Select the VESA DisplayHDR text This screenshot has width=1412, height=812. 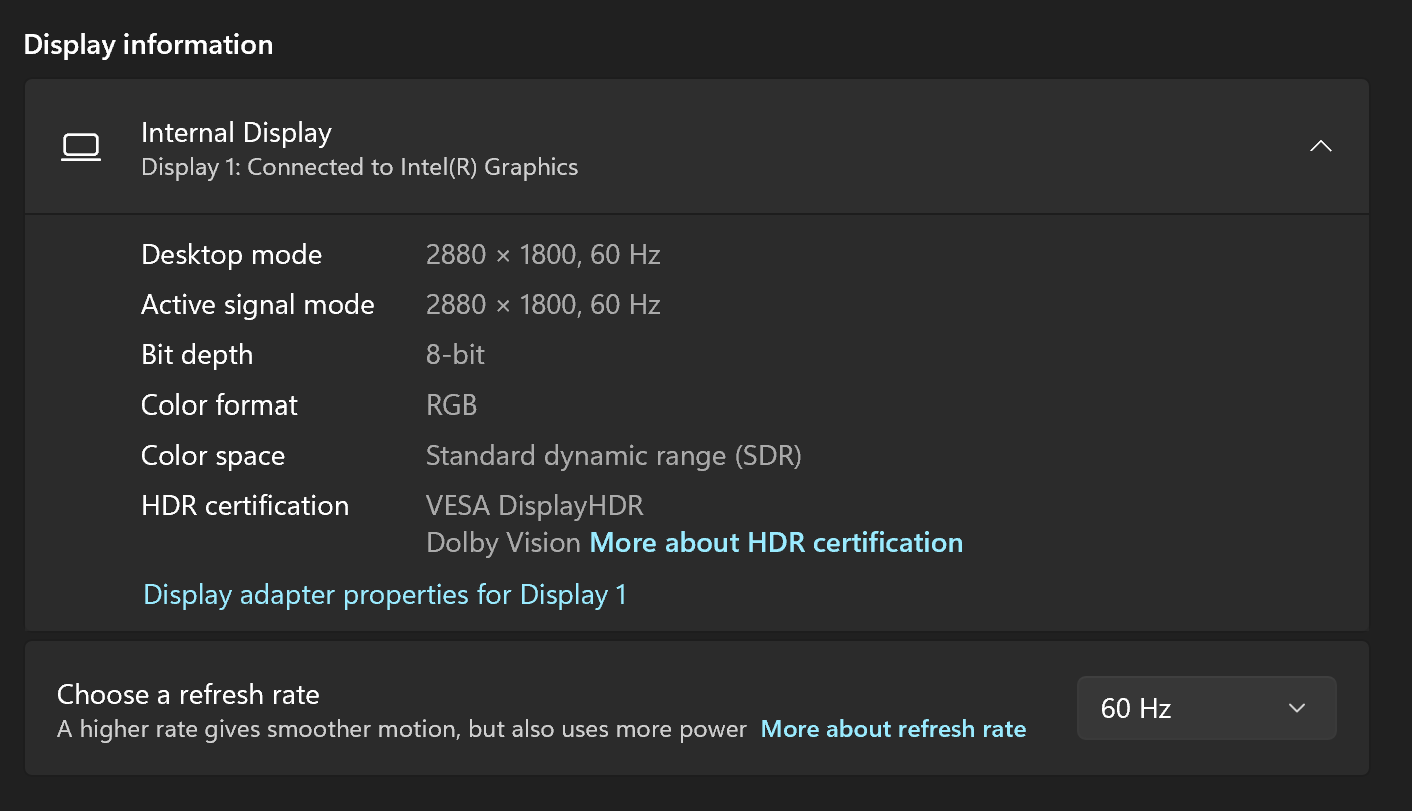point(534,506)
